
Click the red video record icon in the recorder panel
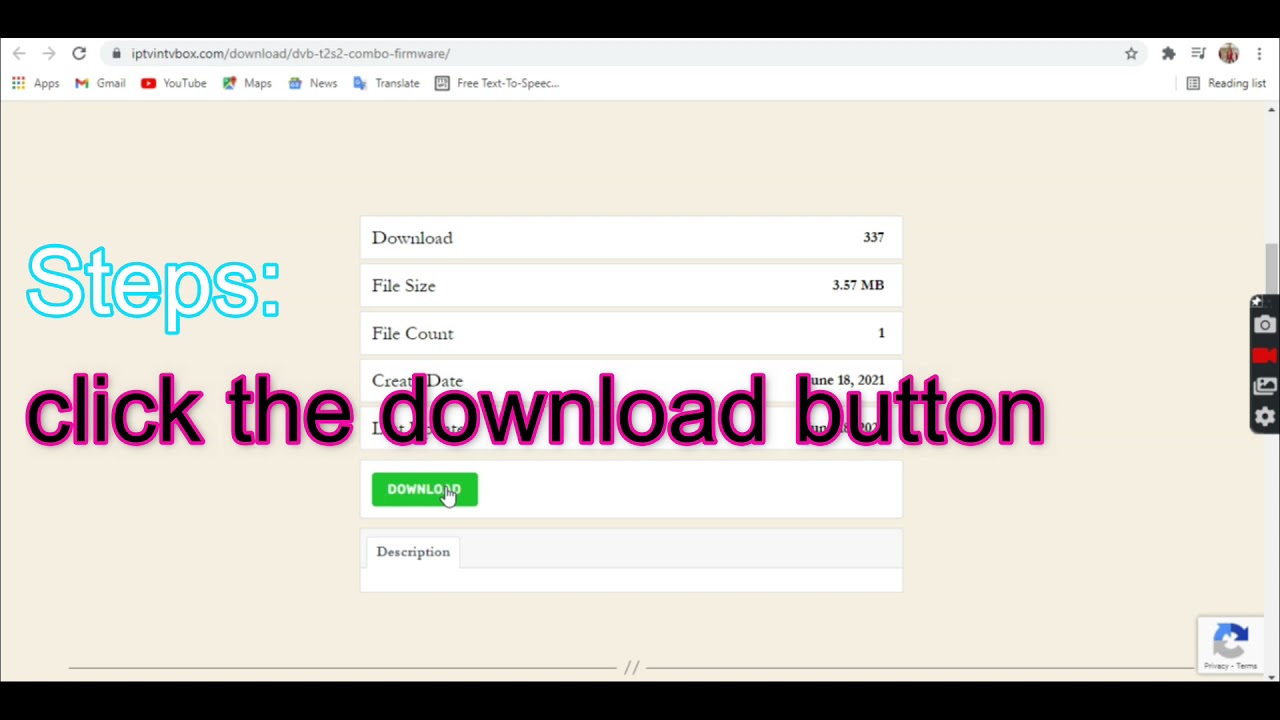1265,355
